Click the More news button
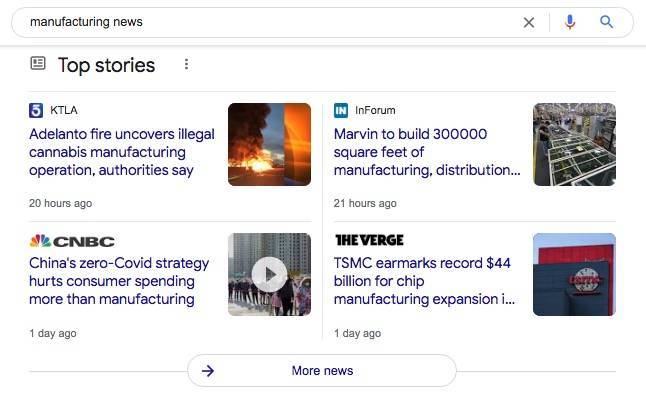 click(x=322, y=371)
